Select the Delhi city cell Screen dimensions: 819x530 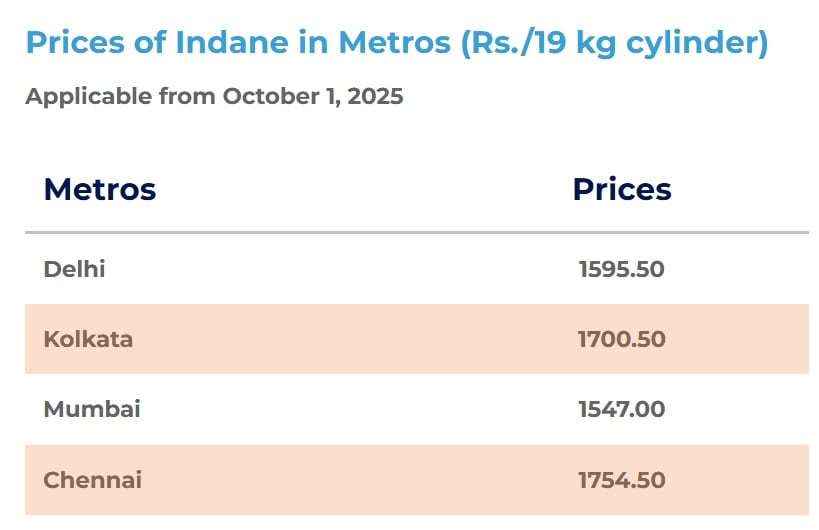pyautogui.click(x=74, y=269)
